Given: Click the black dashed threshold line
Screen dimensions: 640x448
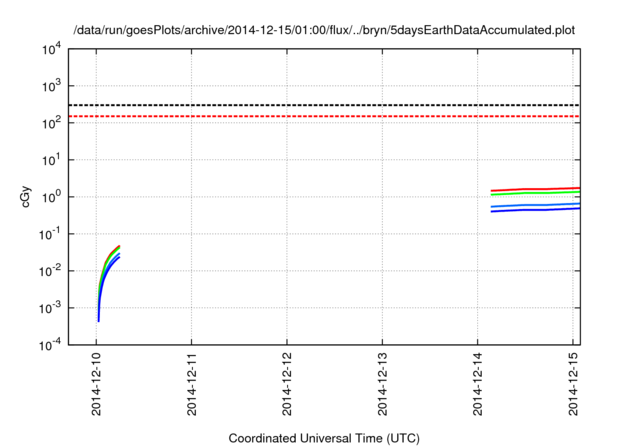Looking at the screenshot, I should click(324, 105).
